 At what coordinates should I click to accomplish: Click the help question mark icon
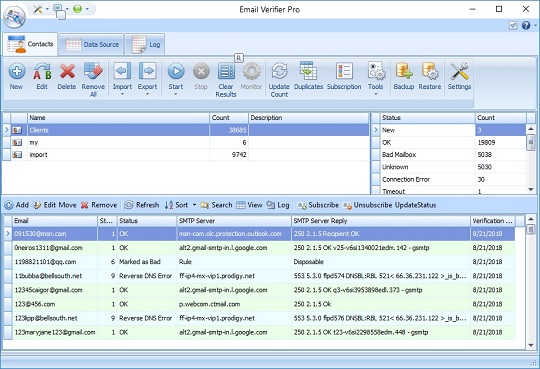click(526, 25)
